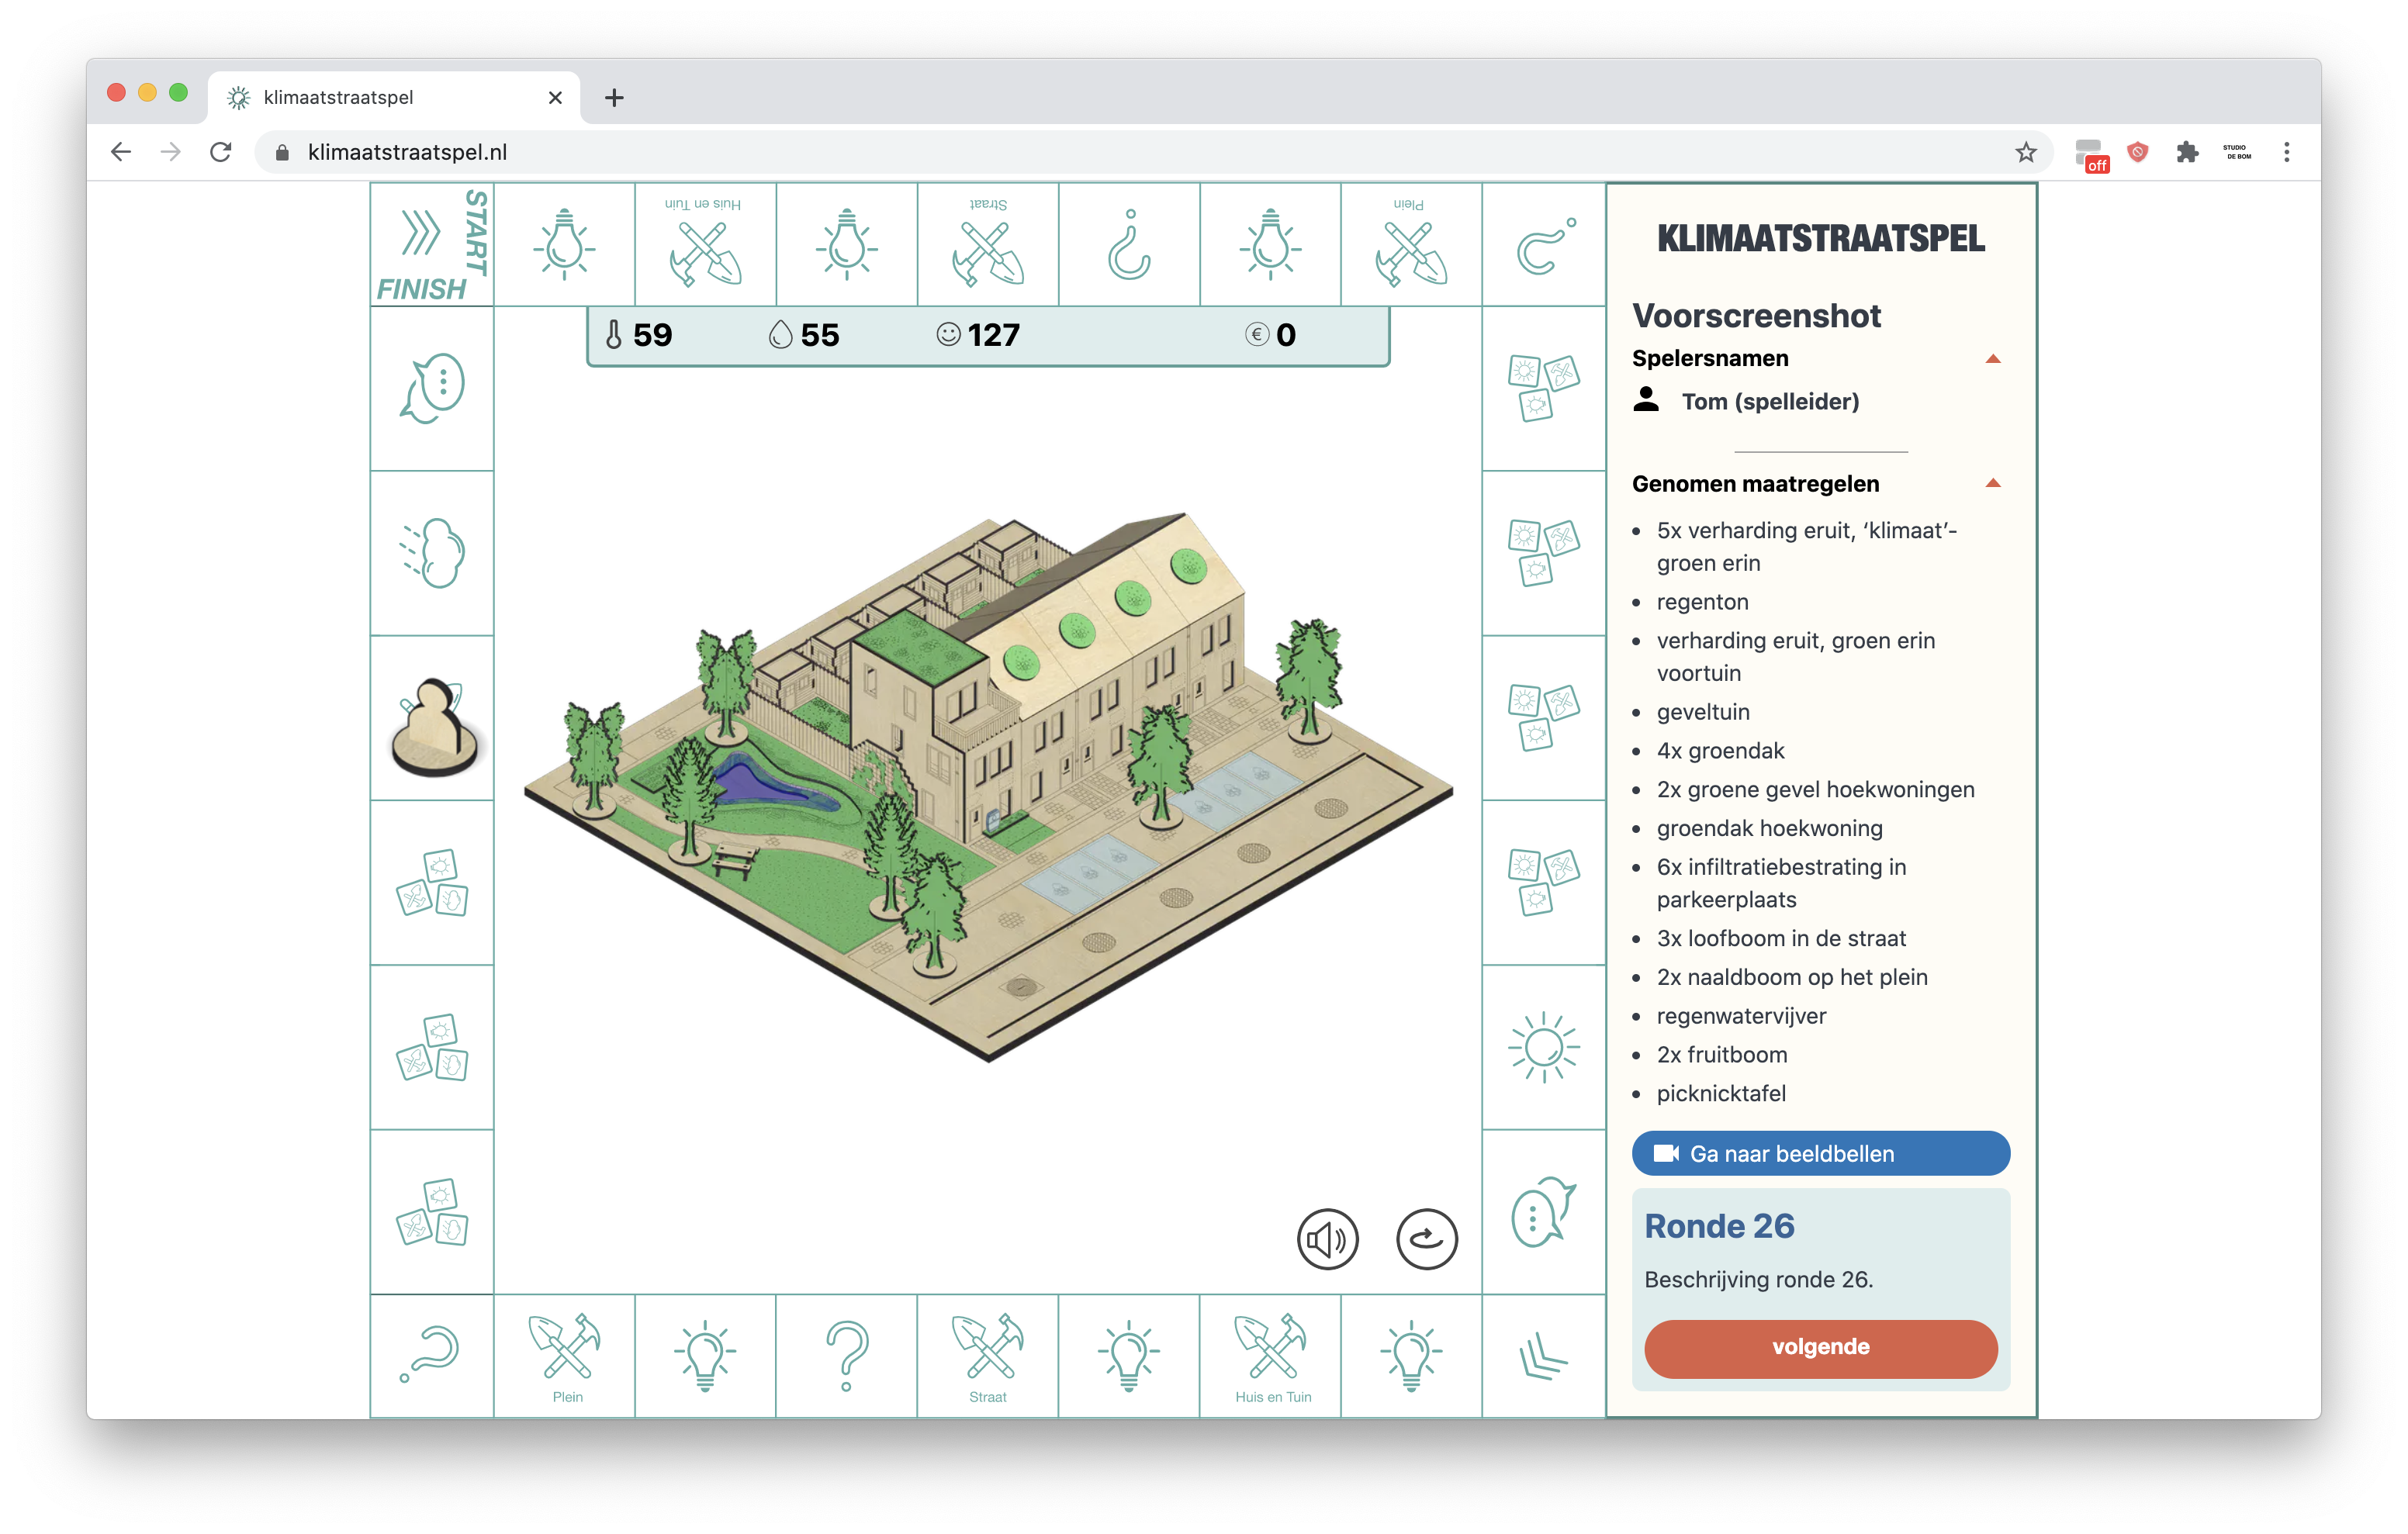Collapse the Genomen maatregelen list
Screen dimensions: 2408x1534
point(1992,484)
